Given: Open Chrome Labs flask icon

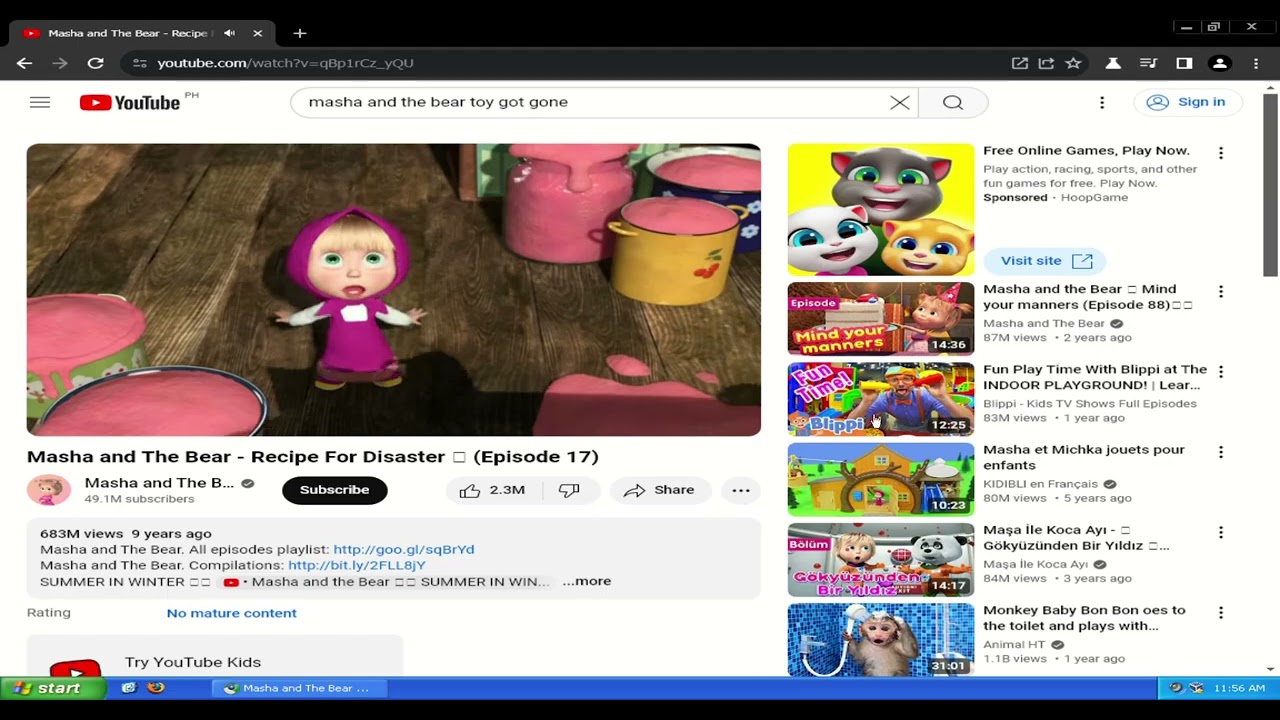Looking at the screenshot, I should point(1113,63).
